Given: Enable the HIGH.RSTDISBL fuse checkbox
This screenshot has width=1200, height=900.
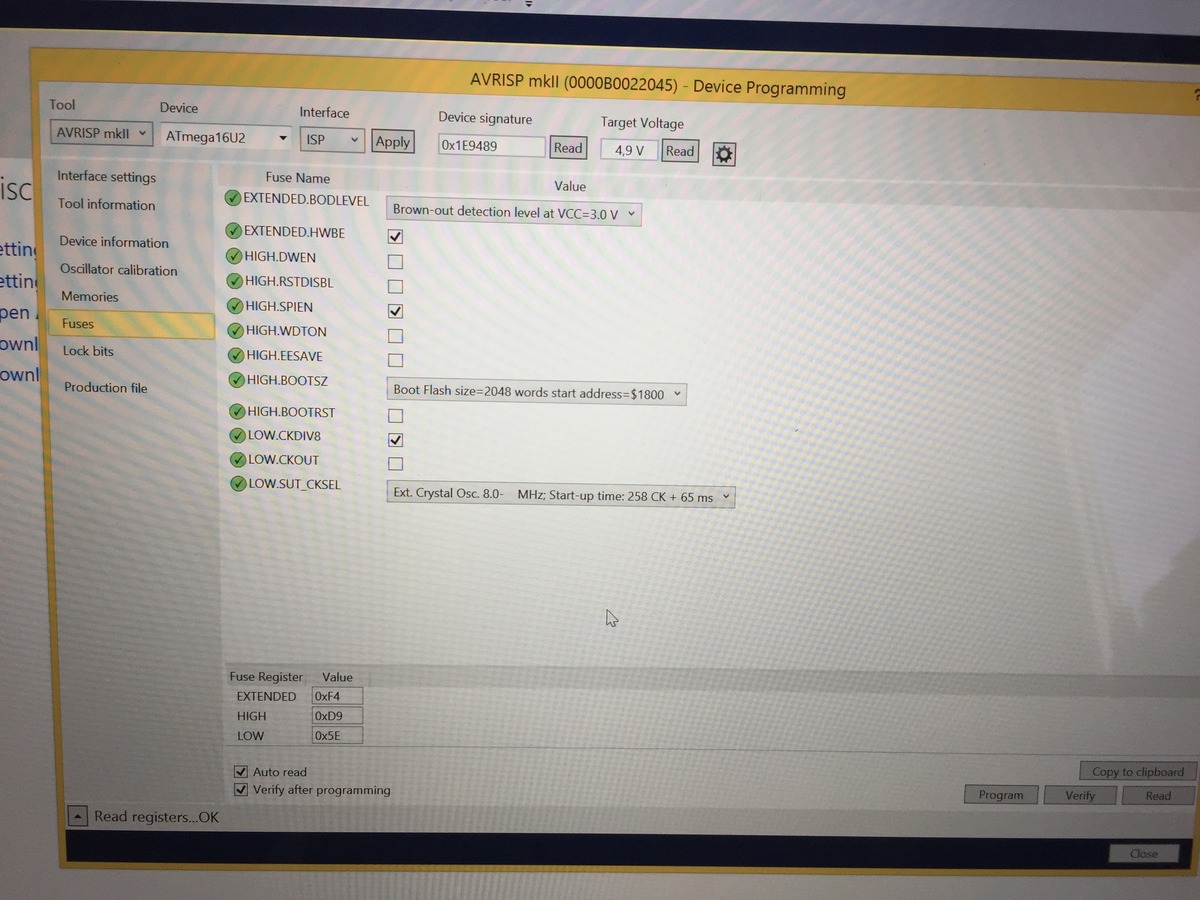Looking at the screenshot, I should 395,286.
